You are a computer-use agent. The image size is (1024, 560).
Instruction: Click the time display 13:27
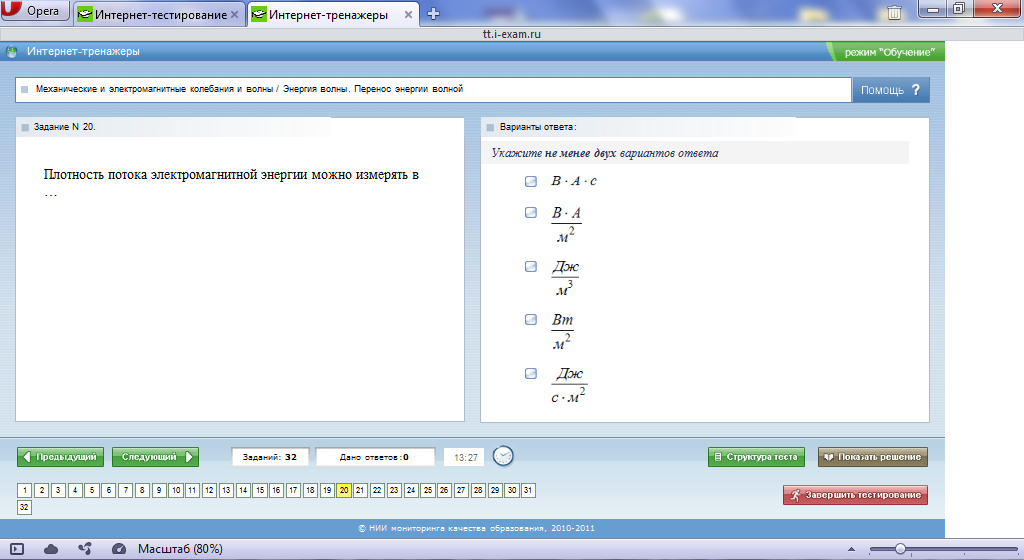click(466, 458)
